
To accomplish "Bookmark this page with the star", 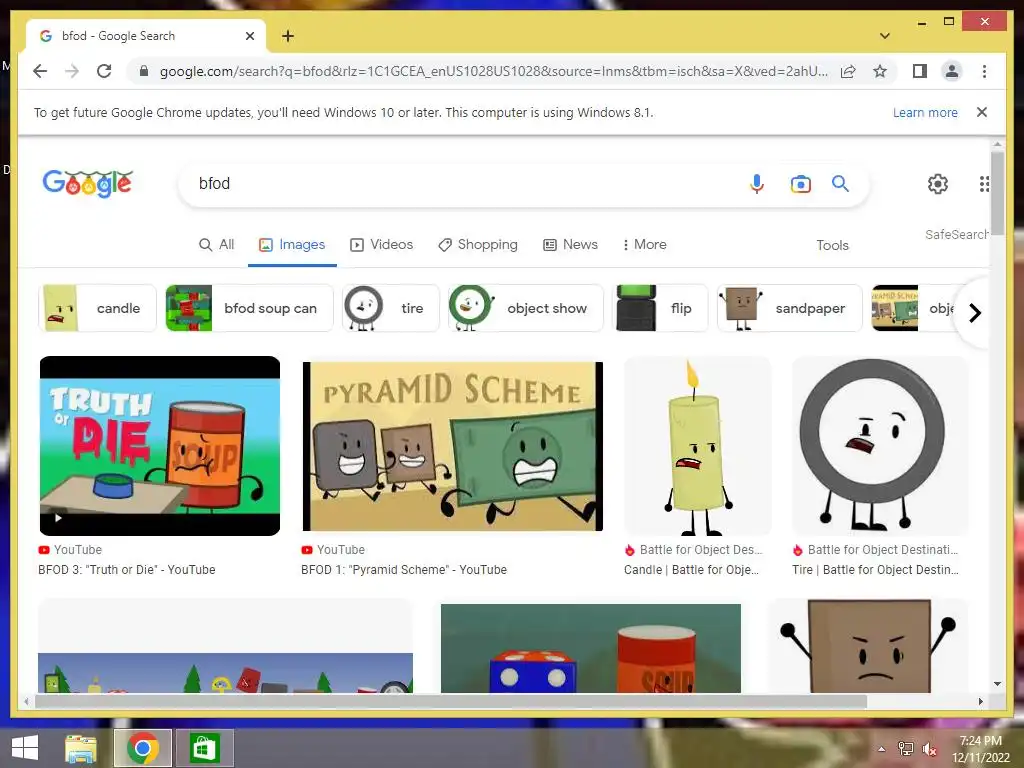I will point(880,71).
